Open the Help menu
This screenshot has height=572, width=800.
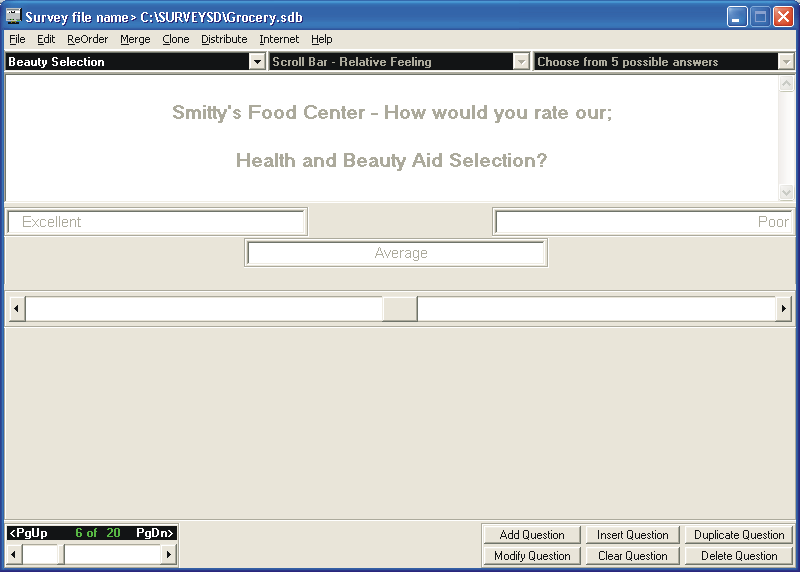(x=321, y=39)
